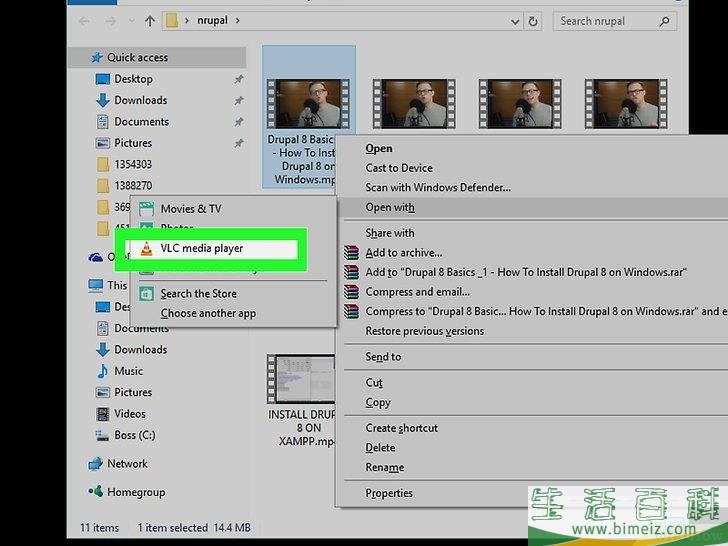The width and height of the screenshot is (728, 546).
Task: Click the VLC orange cone icon
Action: pyautogui.click(x=146, y=249)
